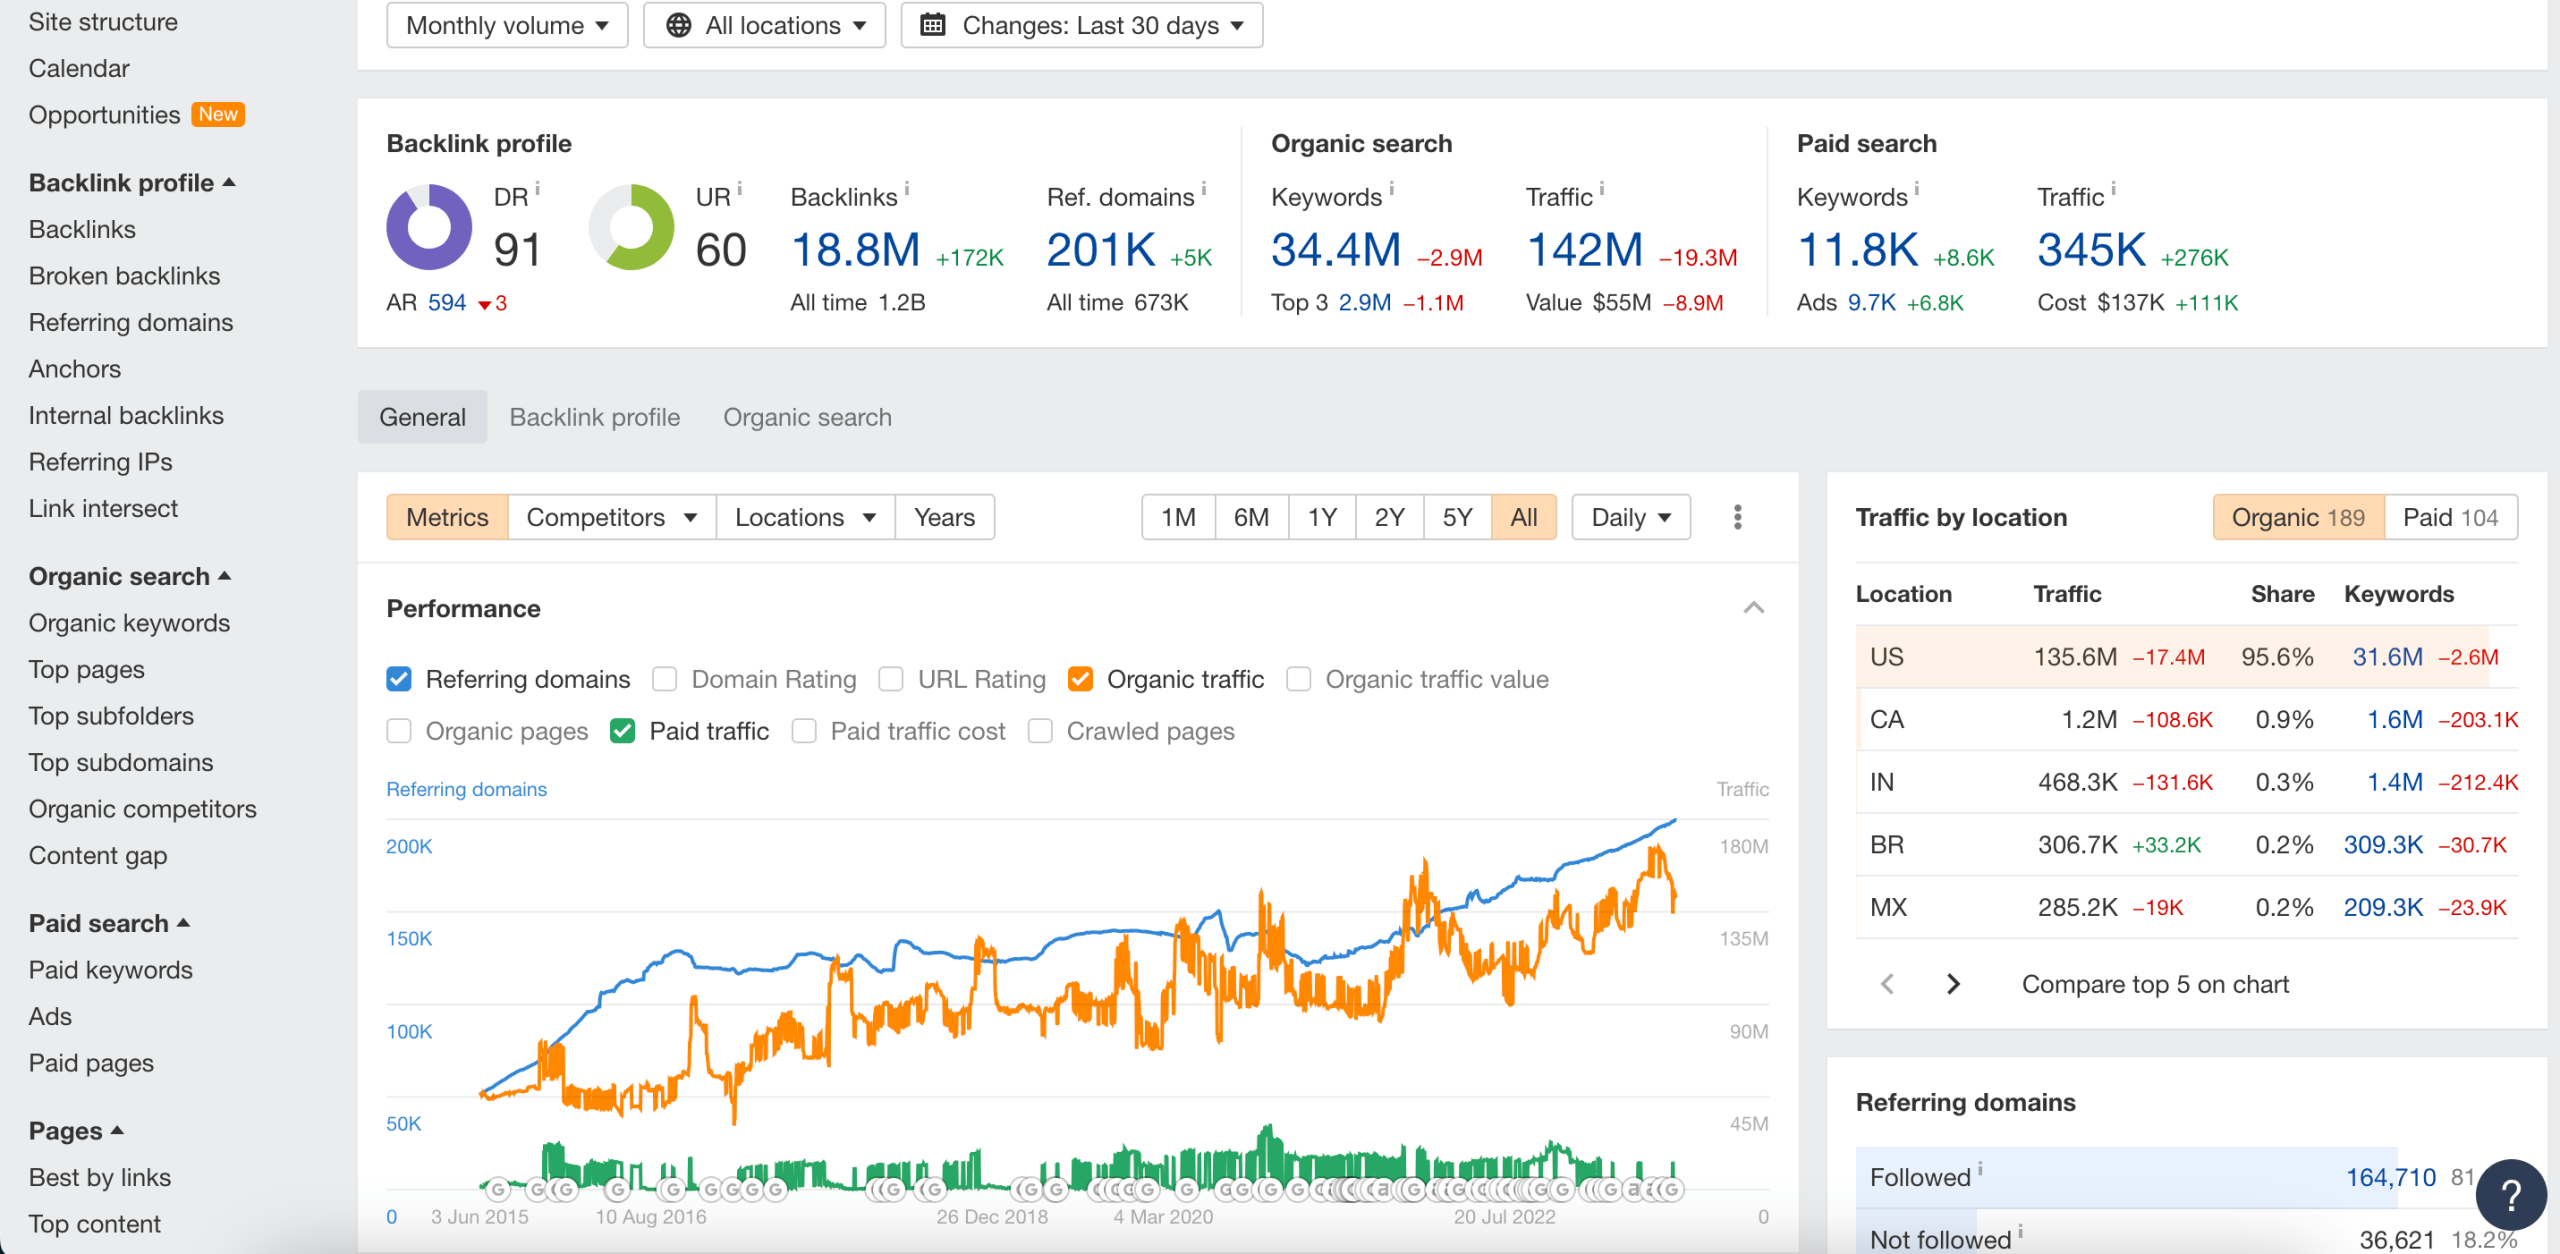Select the General tab

pos(422,417)
